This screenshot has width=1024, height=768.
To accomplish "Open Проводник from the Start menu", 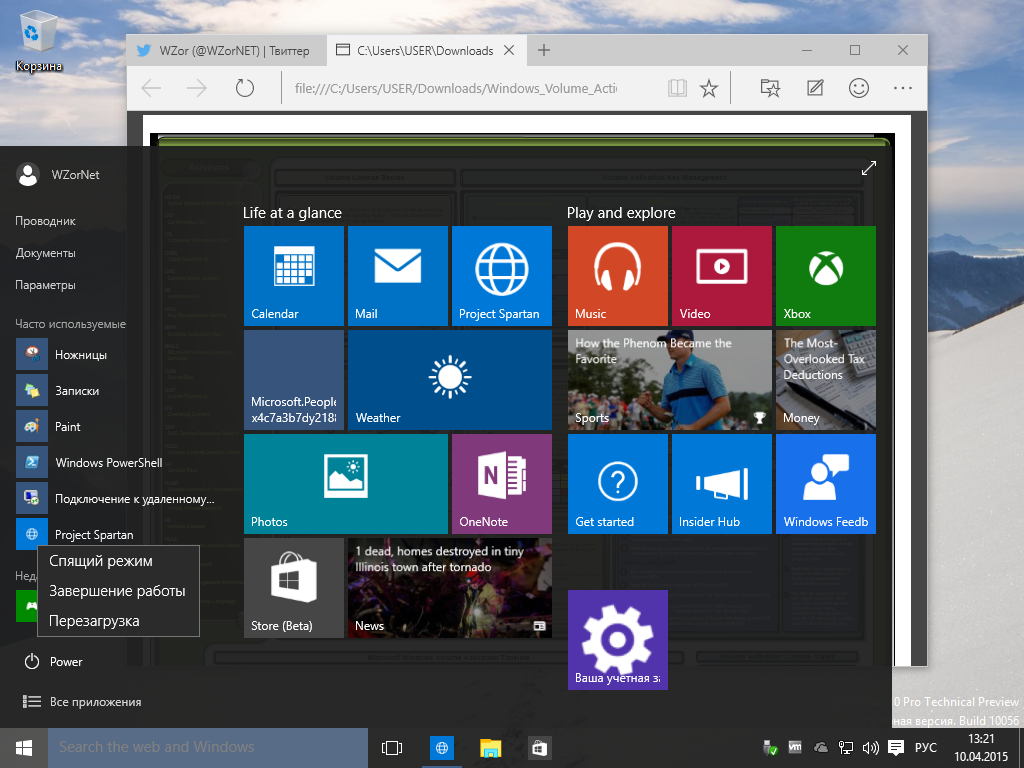I will point(46,221).
